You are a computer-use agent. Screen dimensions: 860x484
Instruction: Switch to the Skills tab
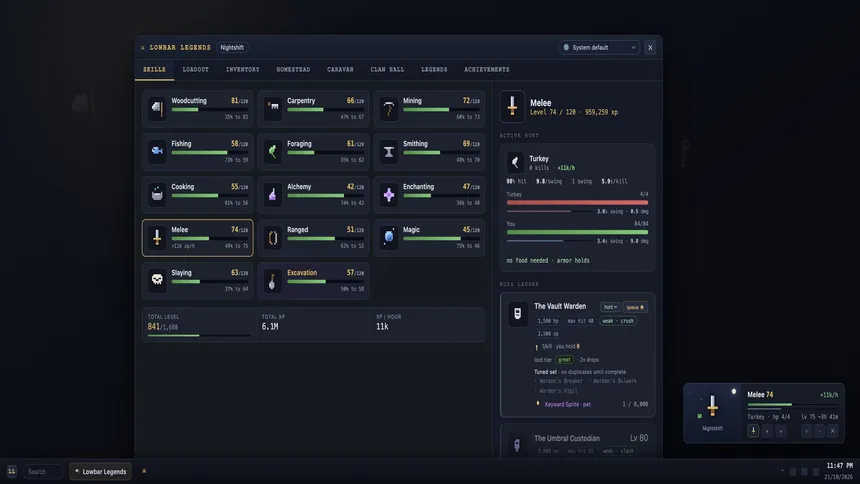(x=154, y=70)
